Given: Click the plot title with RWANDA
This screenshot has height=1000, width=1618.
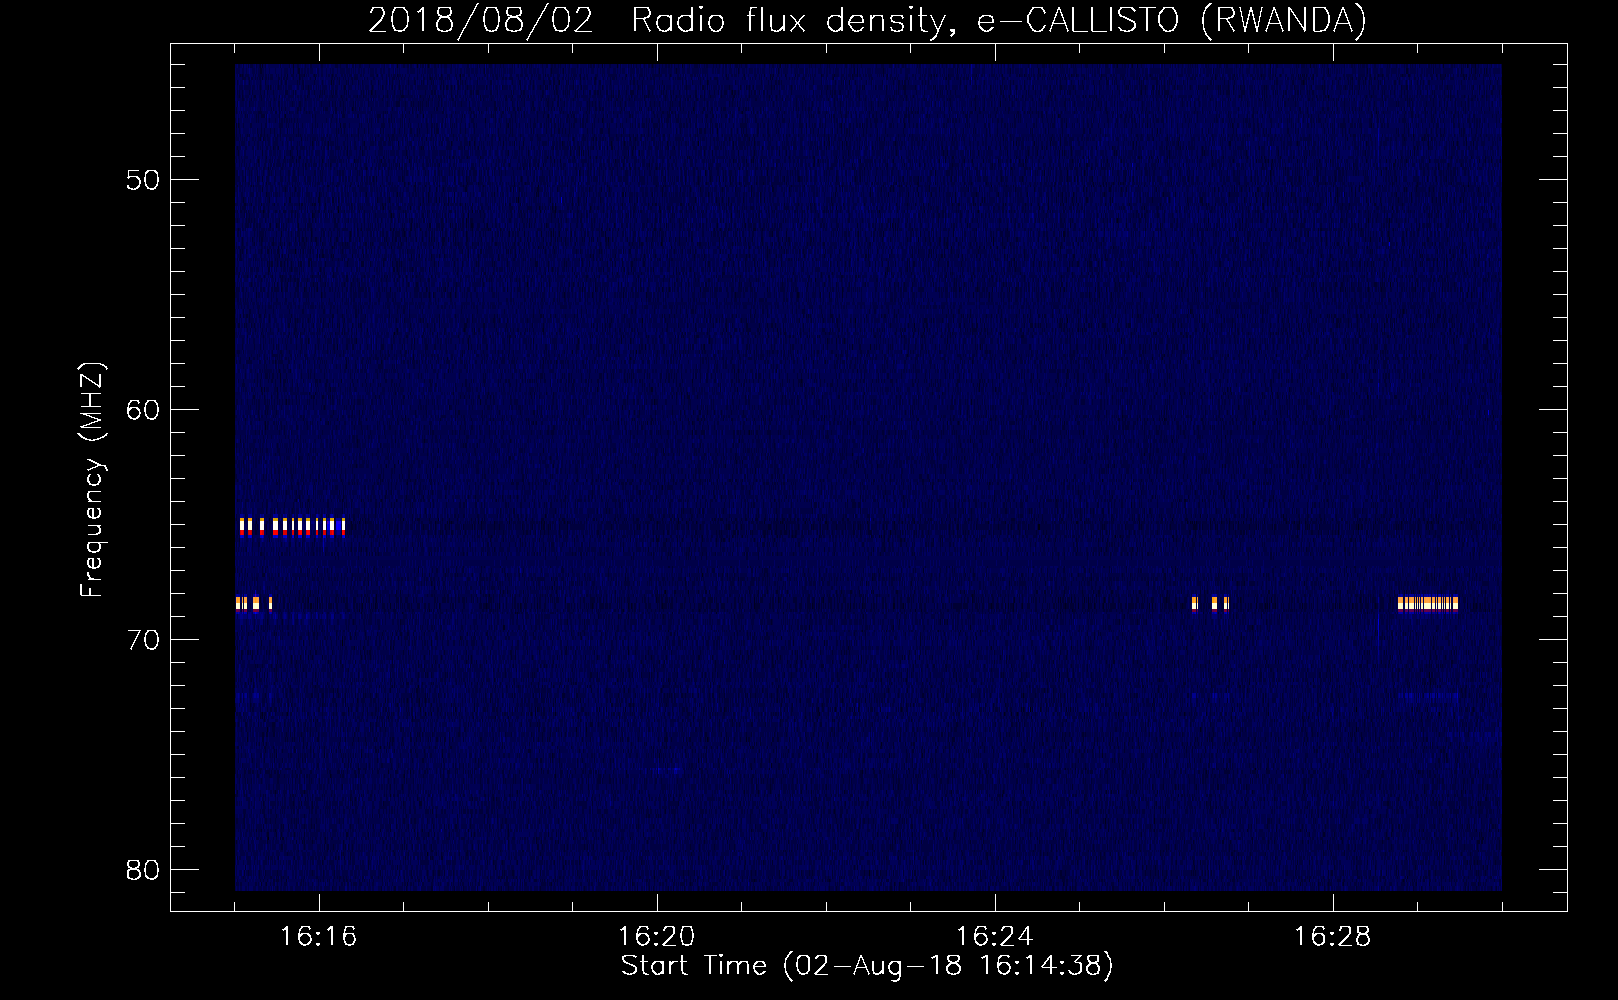Looking at the screenshot, I should click(x=867, y=20).
